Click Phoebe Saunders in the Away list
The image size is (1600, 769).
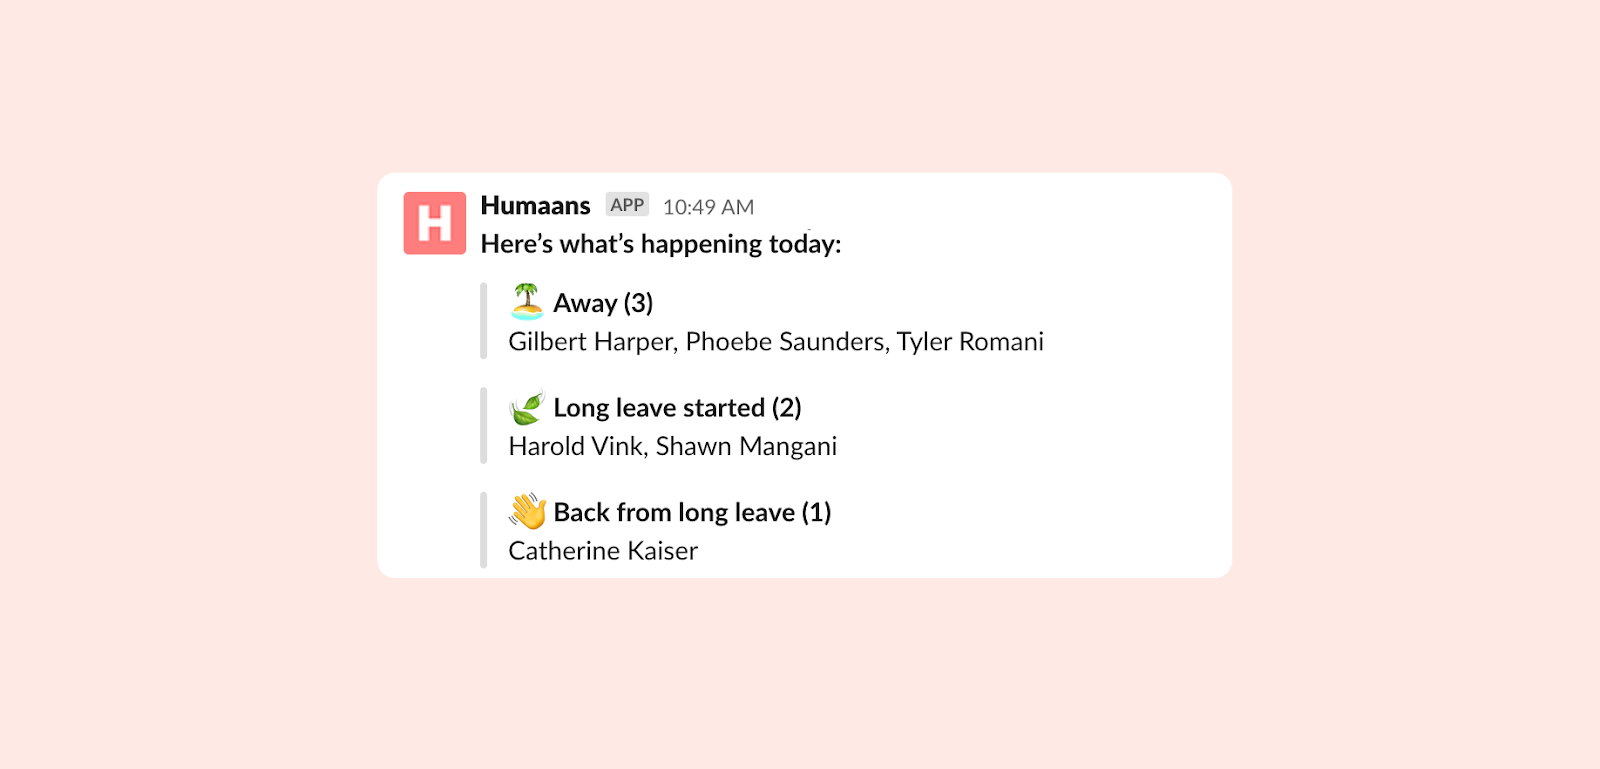(786, 342)
